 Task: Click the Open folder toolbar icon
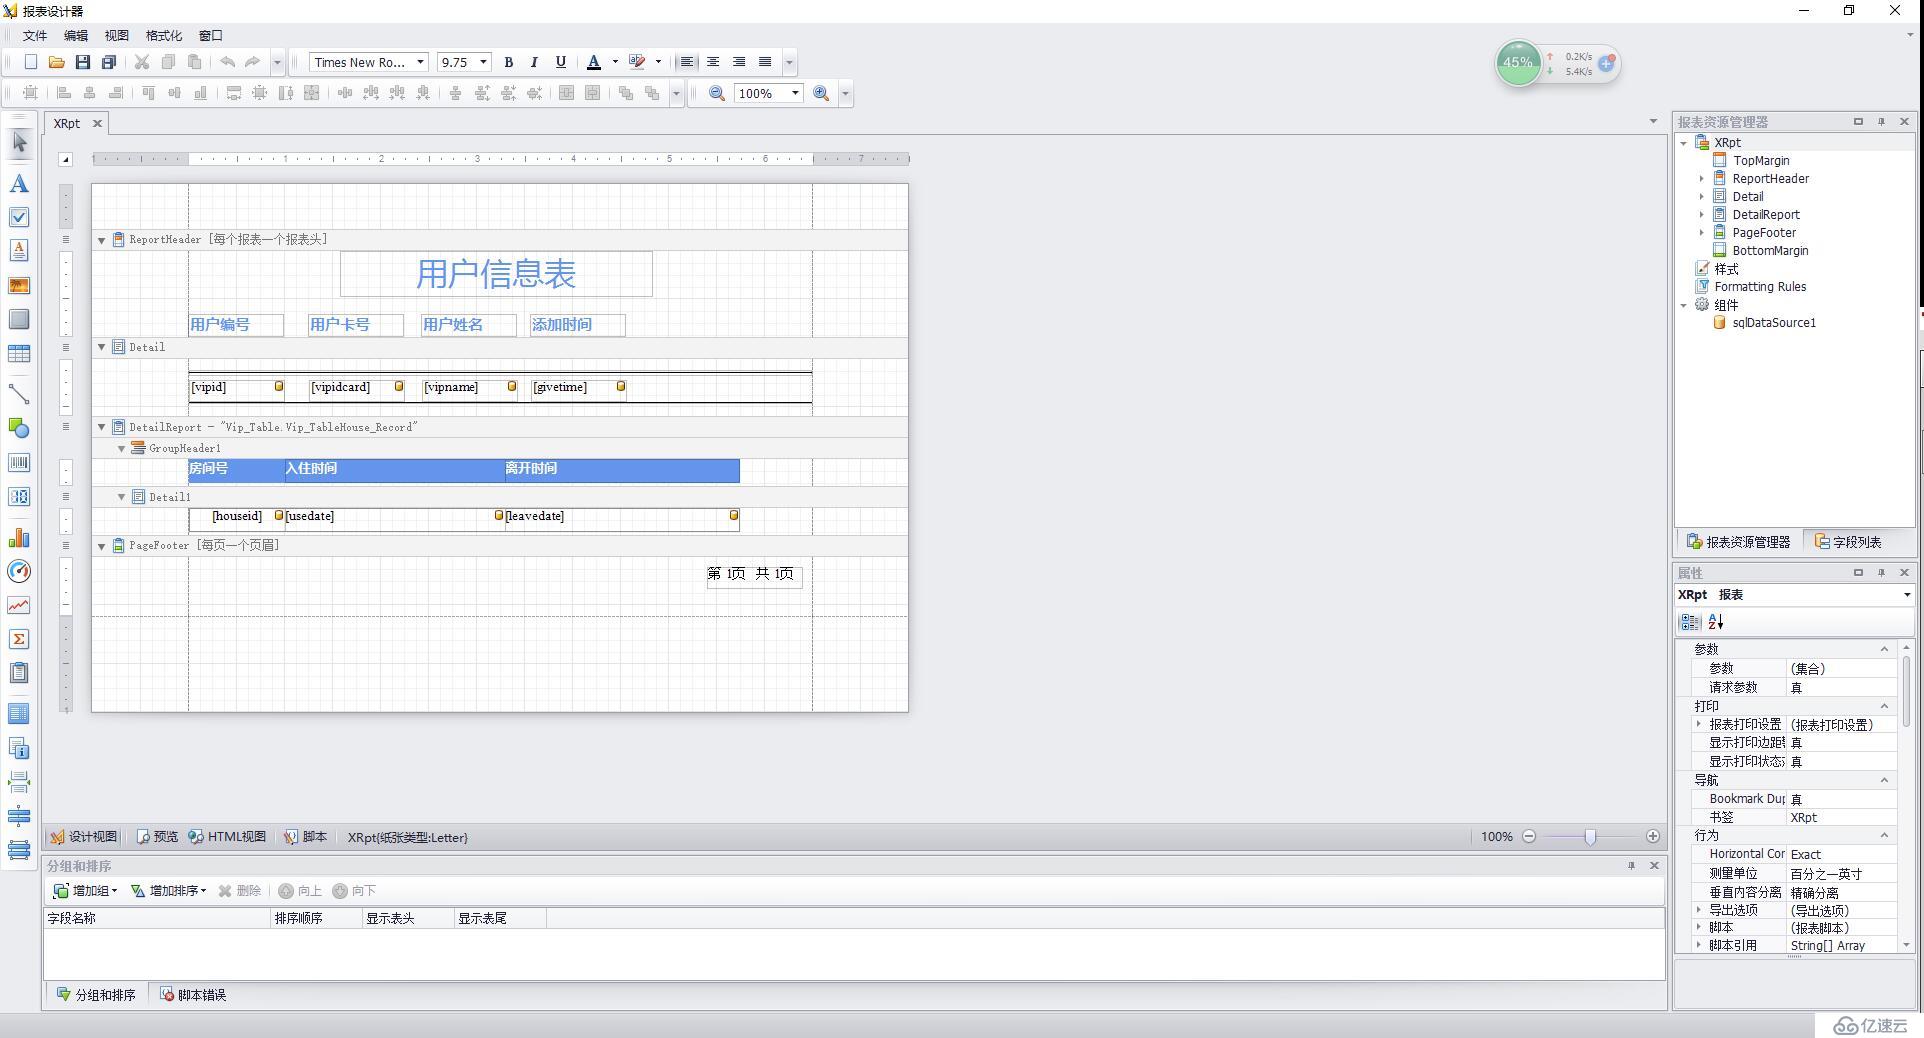pyautogui.click(x=57, y=62)
